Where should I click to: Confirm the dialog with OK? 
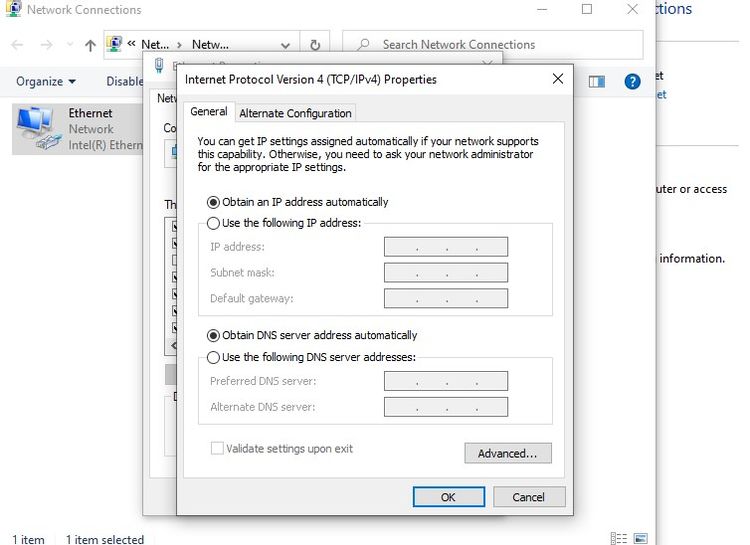[x=448, y=497]
